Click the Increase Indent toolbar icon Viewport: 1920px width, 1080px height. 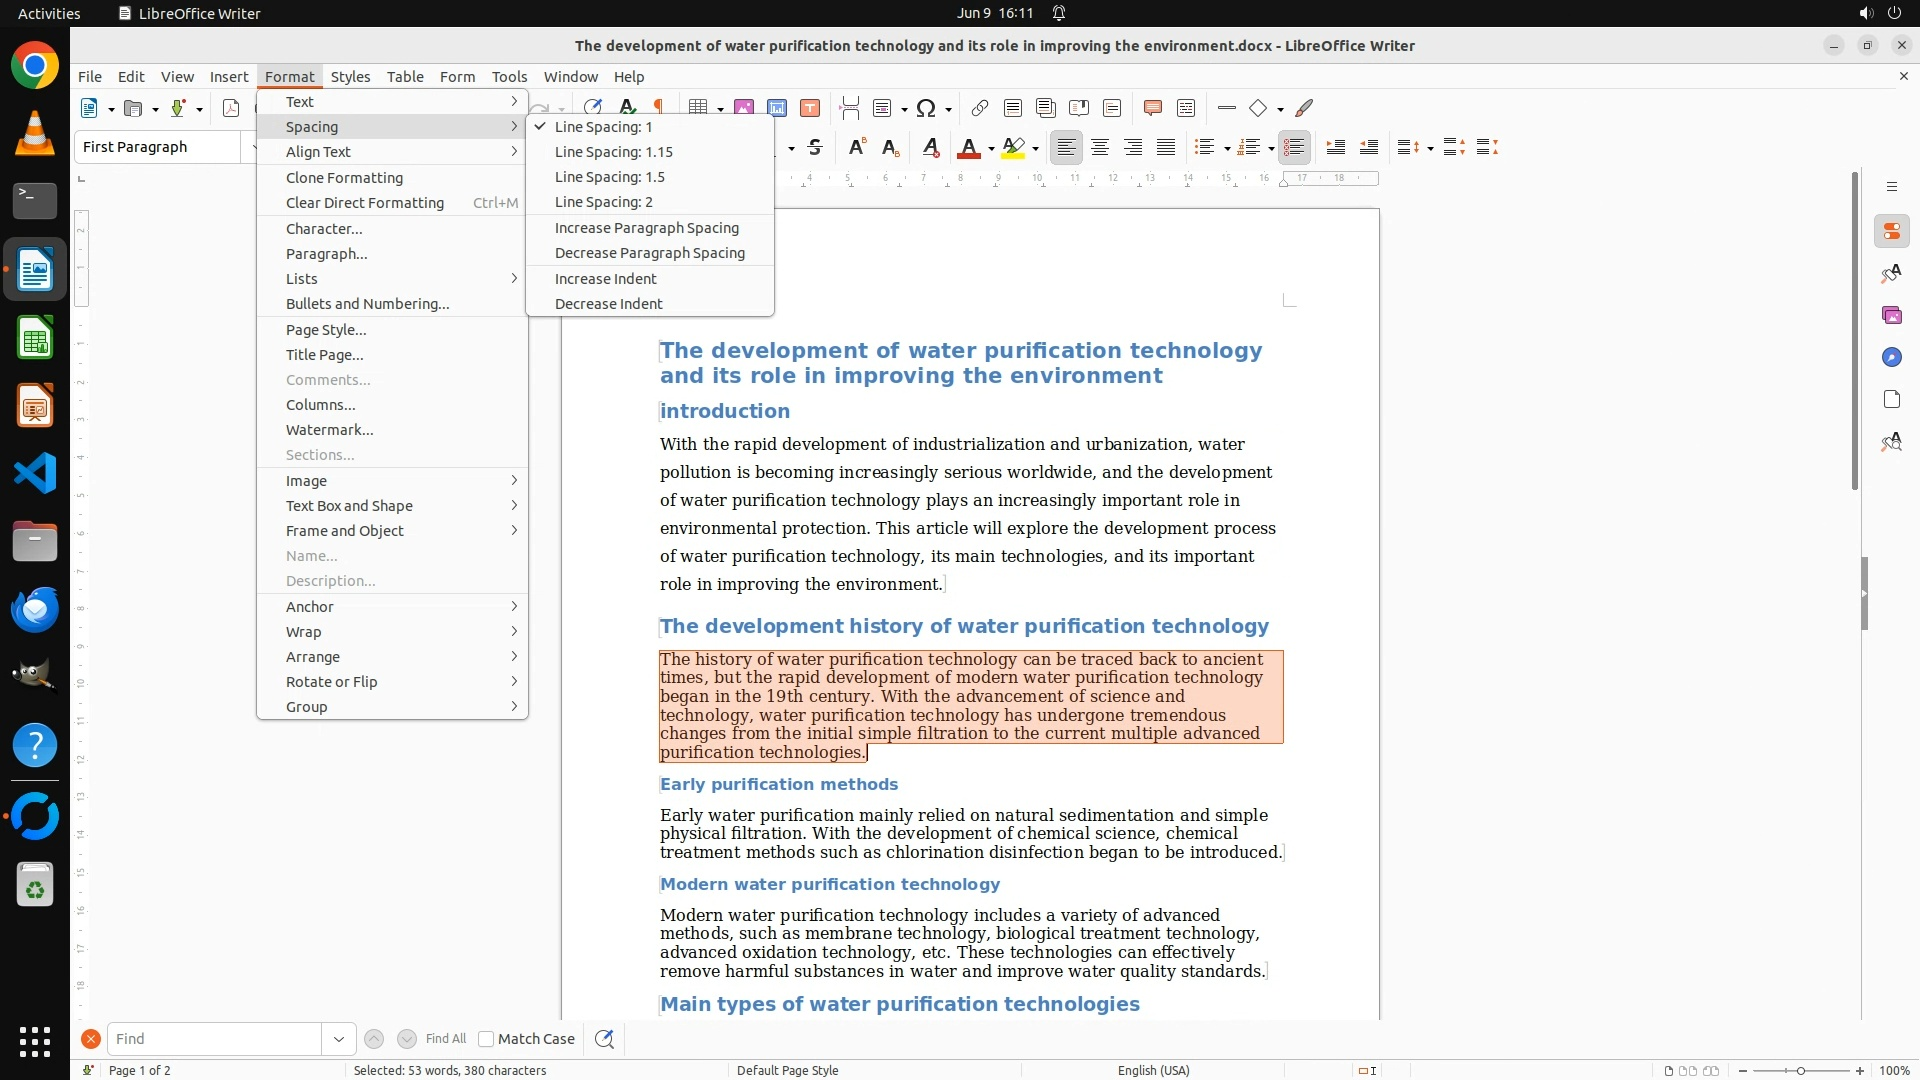pos(1335,148)
